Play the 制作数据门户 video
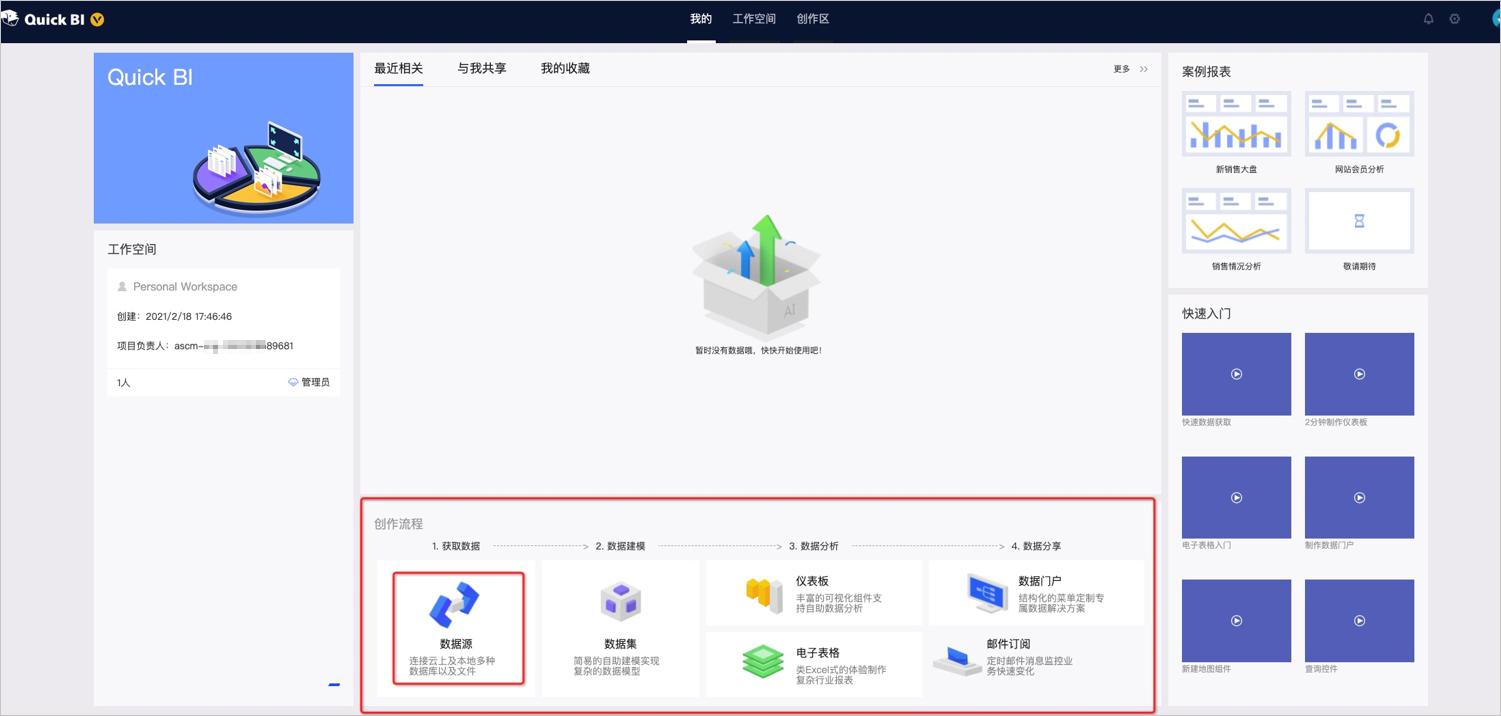The image size is (1501, 716). [1359, 497]
